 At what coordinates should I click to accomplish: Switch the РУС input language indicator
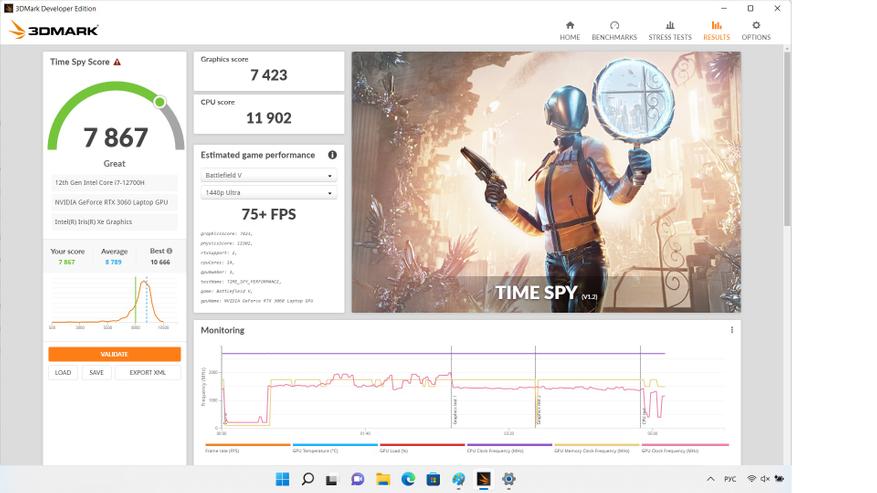point(730,479)
